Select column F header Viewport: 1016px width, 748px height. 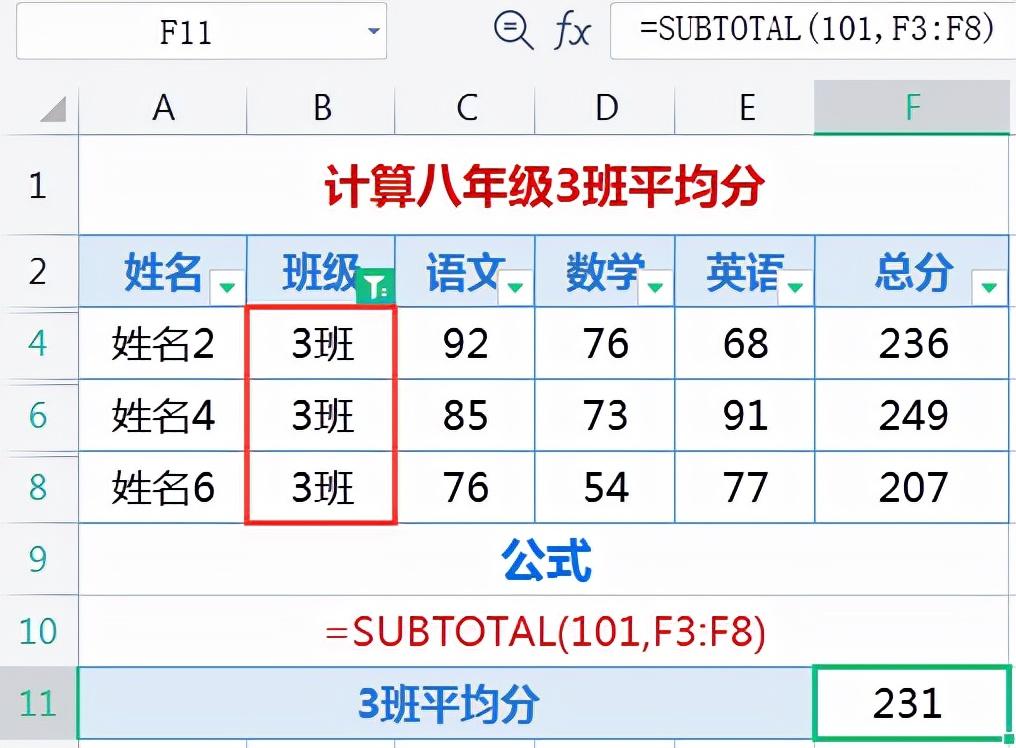pyautogui.click(x=912, y=108)
